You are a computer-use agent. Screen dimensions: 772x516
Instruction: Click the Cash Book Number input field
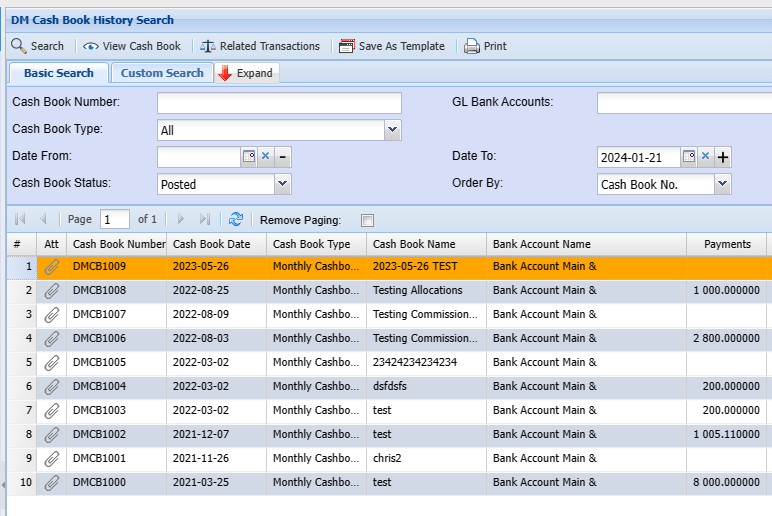(x=279, y=103)
